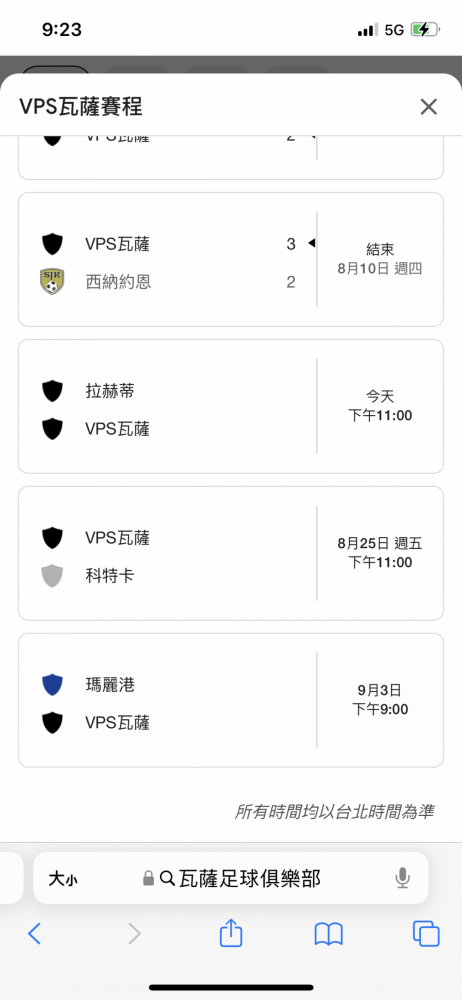The width and height of the screenshot is (462, 1000).
Task: Tap the SJK 西納約恩 team crest
Action: click(x=52, y=282)
